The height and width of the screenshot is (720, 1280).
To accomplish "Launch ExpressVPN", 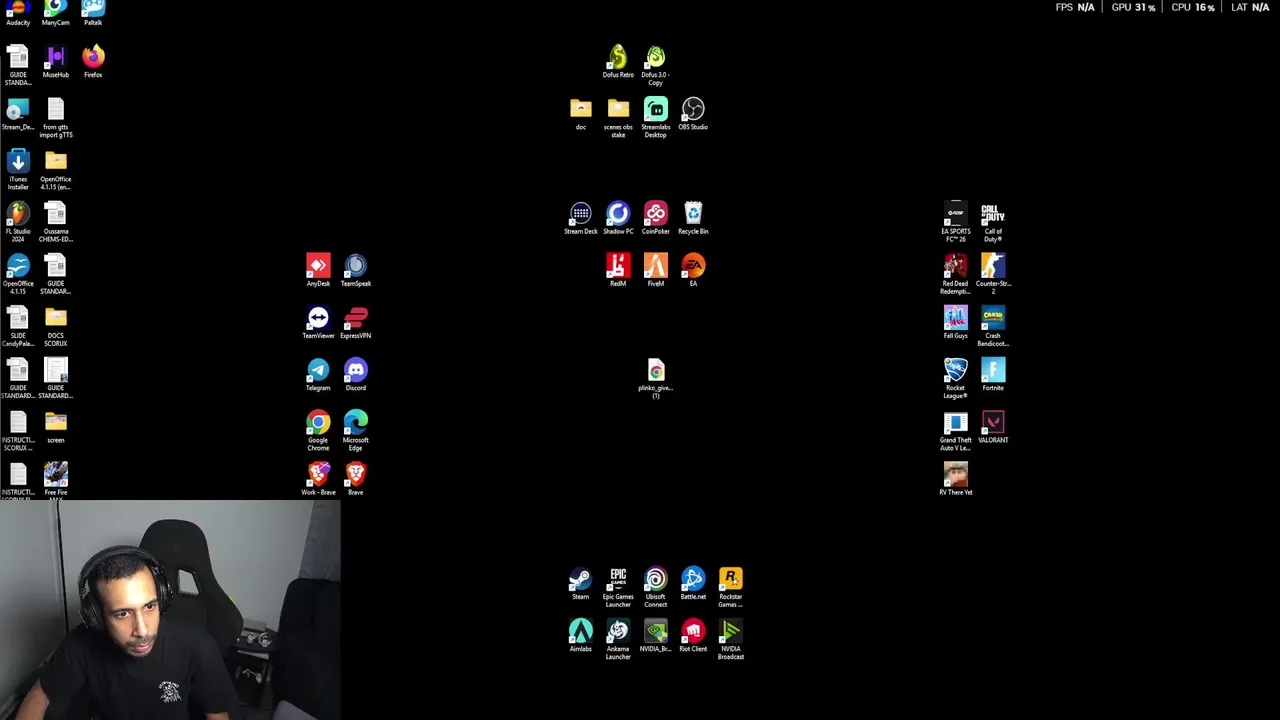I will 355,322.
